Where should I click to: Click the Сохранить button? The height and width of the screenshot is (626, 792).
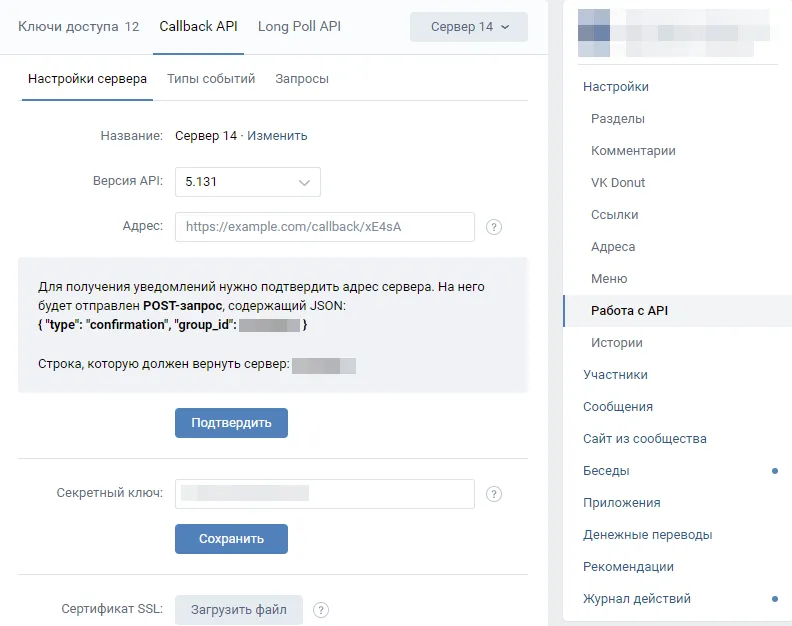pyautogui.click(x=231, y=539)
